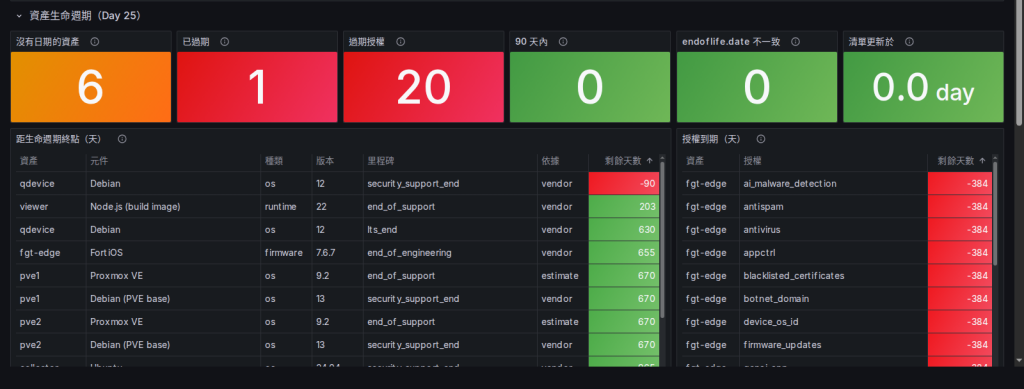Open 已過期 panel title menu
1024x389 pixels.
196,42
